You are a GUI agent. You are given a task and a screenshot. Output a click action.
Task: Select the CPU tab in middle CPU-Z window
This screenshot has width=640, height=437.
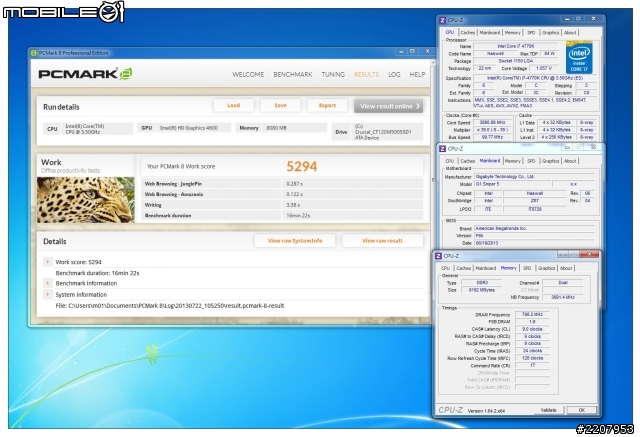[x=450, y=161]
